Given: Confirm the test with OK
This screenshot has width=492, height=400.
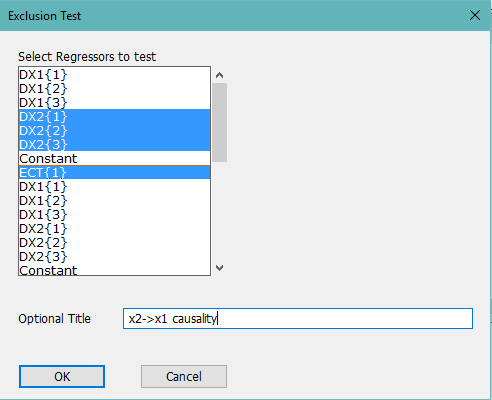Looking at the screenshot, I should pyautogui.click(x=62, y=377).
